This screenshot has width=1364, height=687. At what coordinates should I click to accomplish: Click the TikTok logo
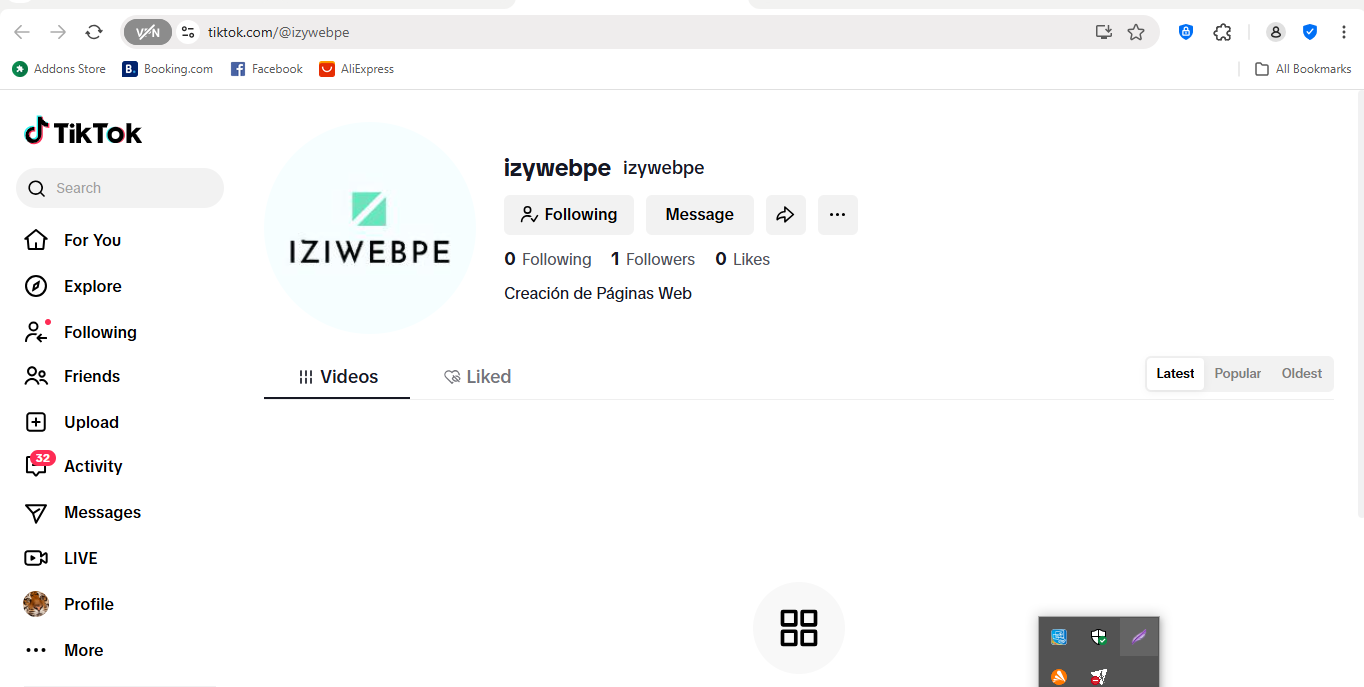83,132
